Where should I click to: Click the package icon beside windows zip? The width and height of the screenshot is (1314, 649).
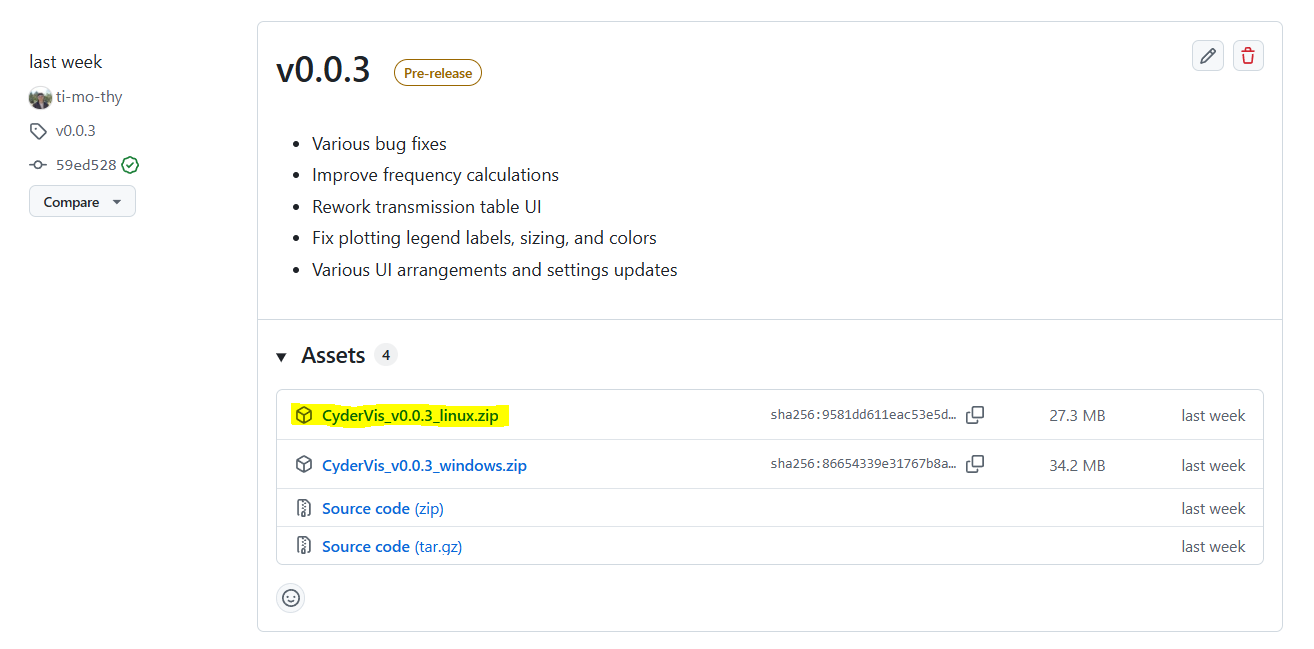pos(304,465)
